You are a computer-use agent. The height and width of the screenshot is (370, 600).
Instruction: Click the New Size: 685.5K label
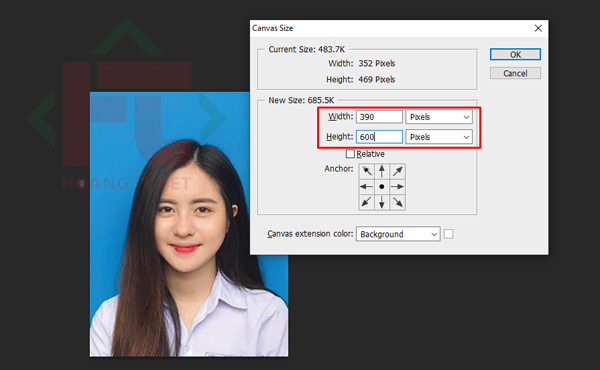tap(301, 100)
